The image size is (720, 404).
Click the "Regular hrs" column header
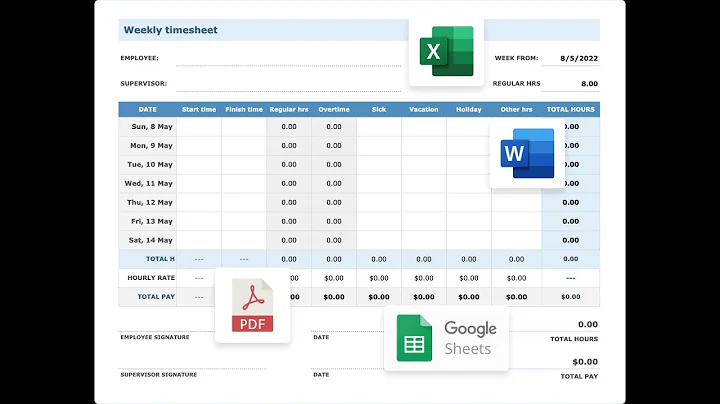[x=289, y=109]
